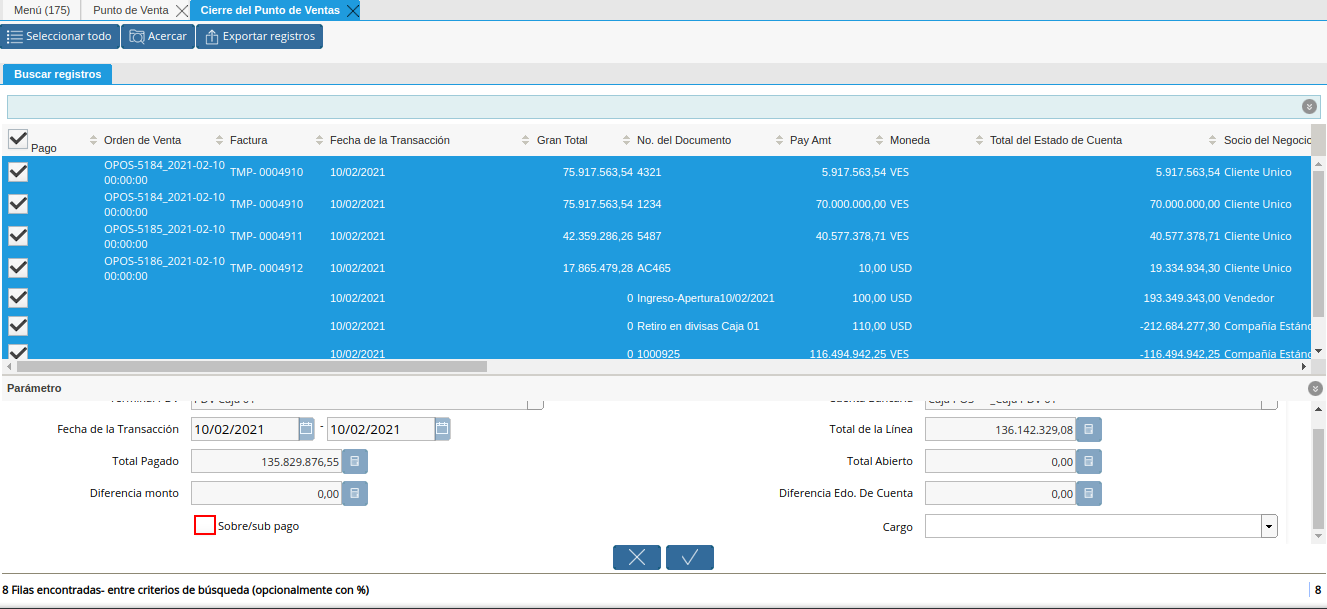Switch to the Punto de Venta tab
The image size is (1327, 609).
130,10
